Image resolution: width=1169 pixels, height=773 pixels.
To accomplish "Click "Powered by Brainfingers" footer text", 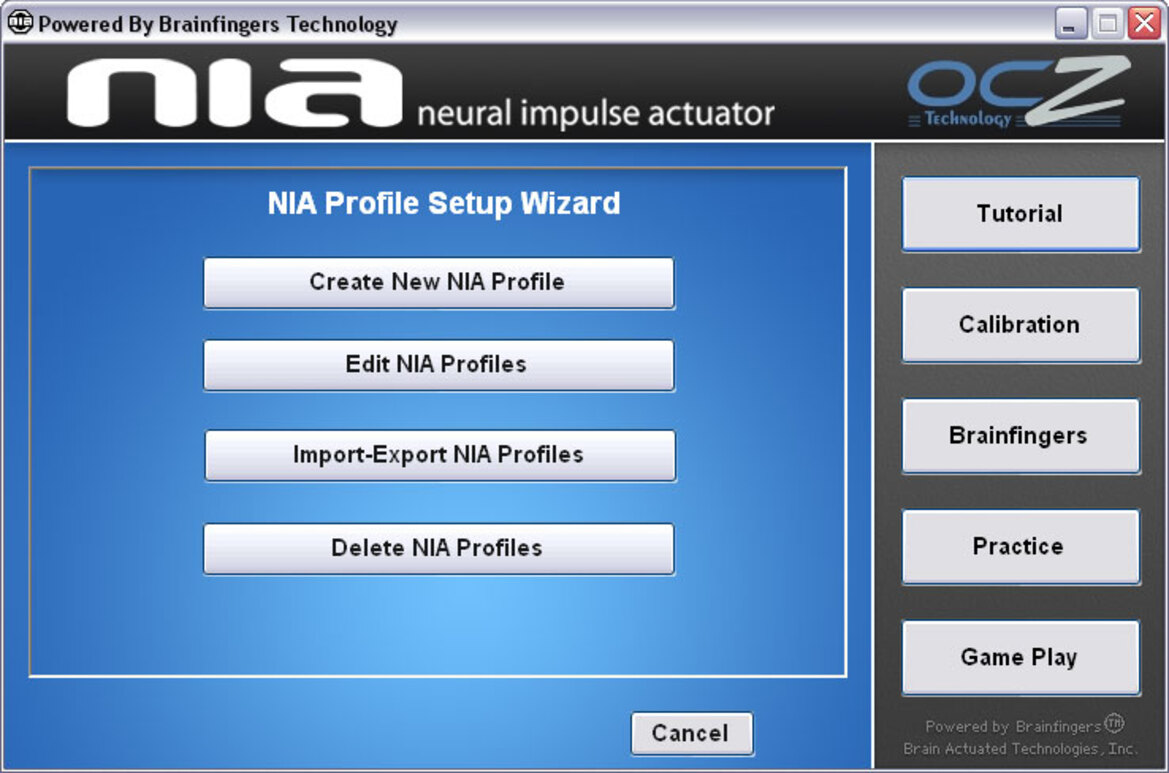I will (1024, 725).
